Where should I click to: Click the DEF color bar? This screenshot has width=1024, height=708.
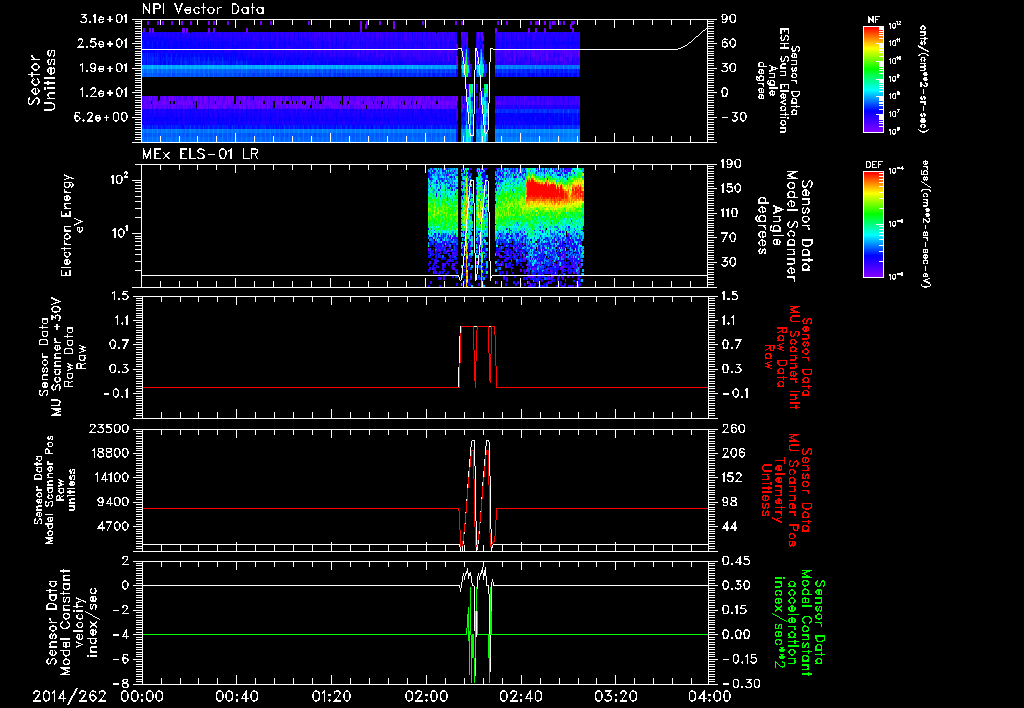pos(873,224)
